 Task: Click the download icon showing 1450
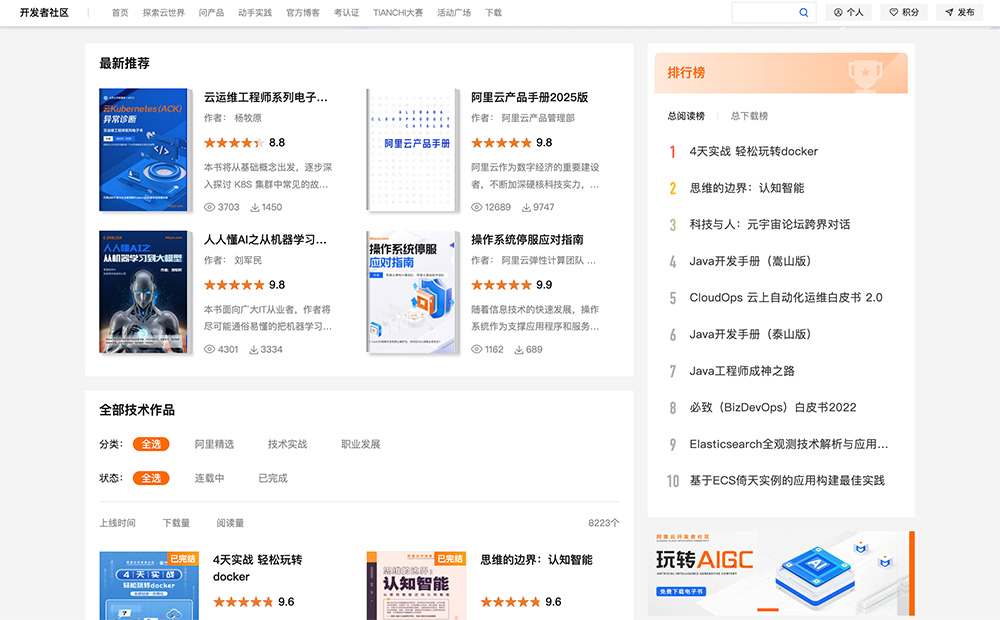click(254, 207)
